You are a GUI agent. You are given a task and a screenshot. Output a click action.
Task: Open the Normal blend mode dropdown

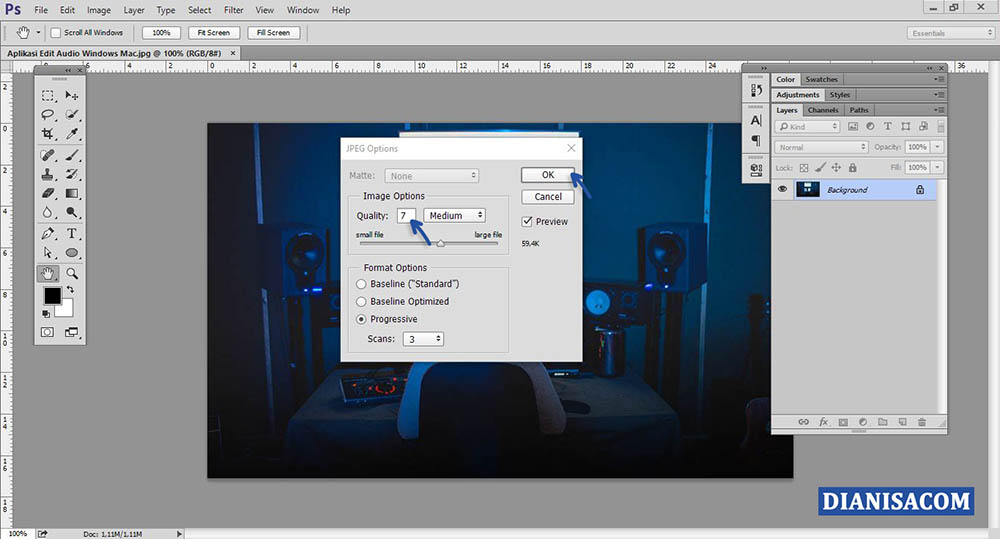(821, 147)
